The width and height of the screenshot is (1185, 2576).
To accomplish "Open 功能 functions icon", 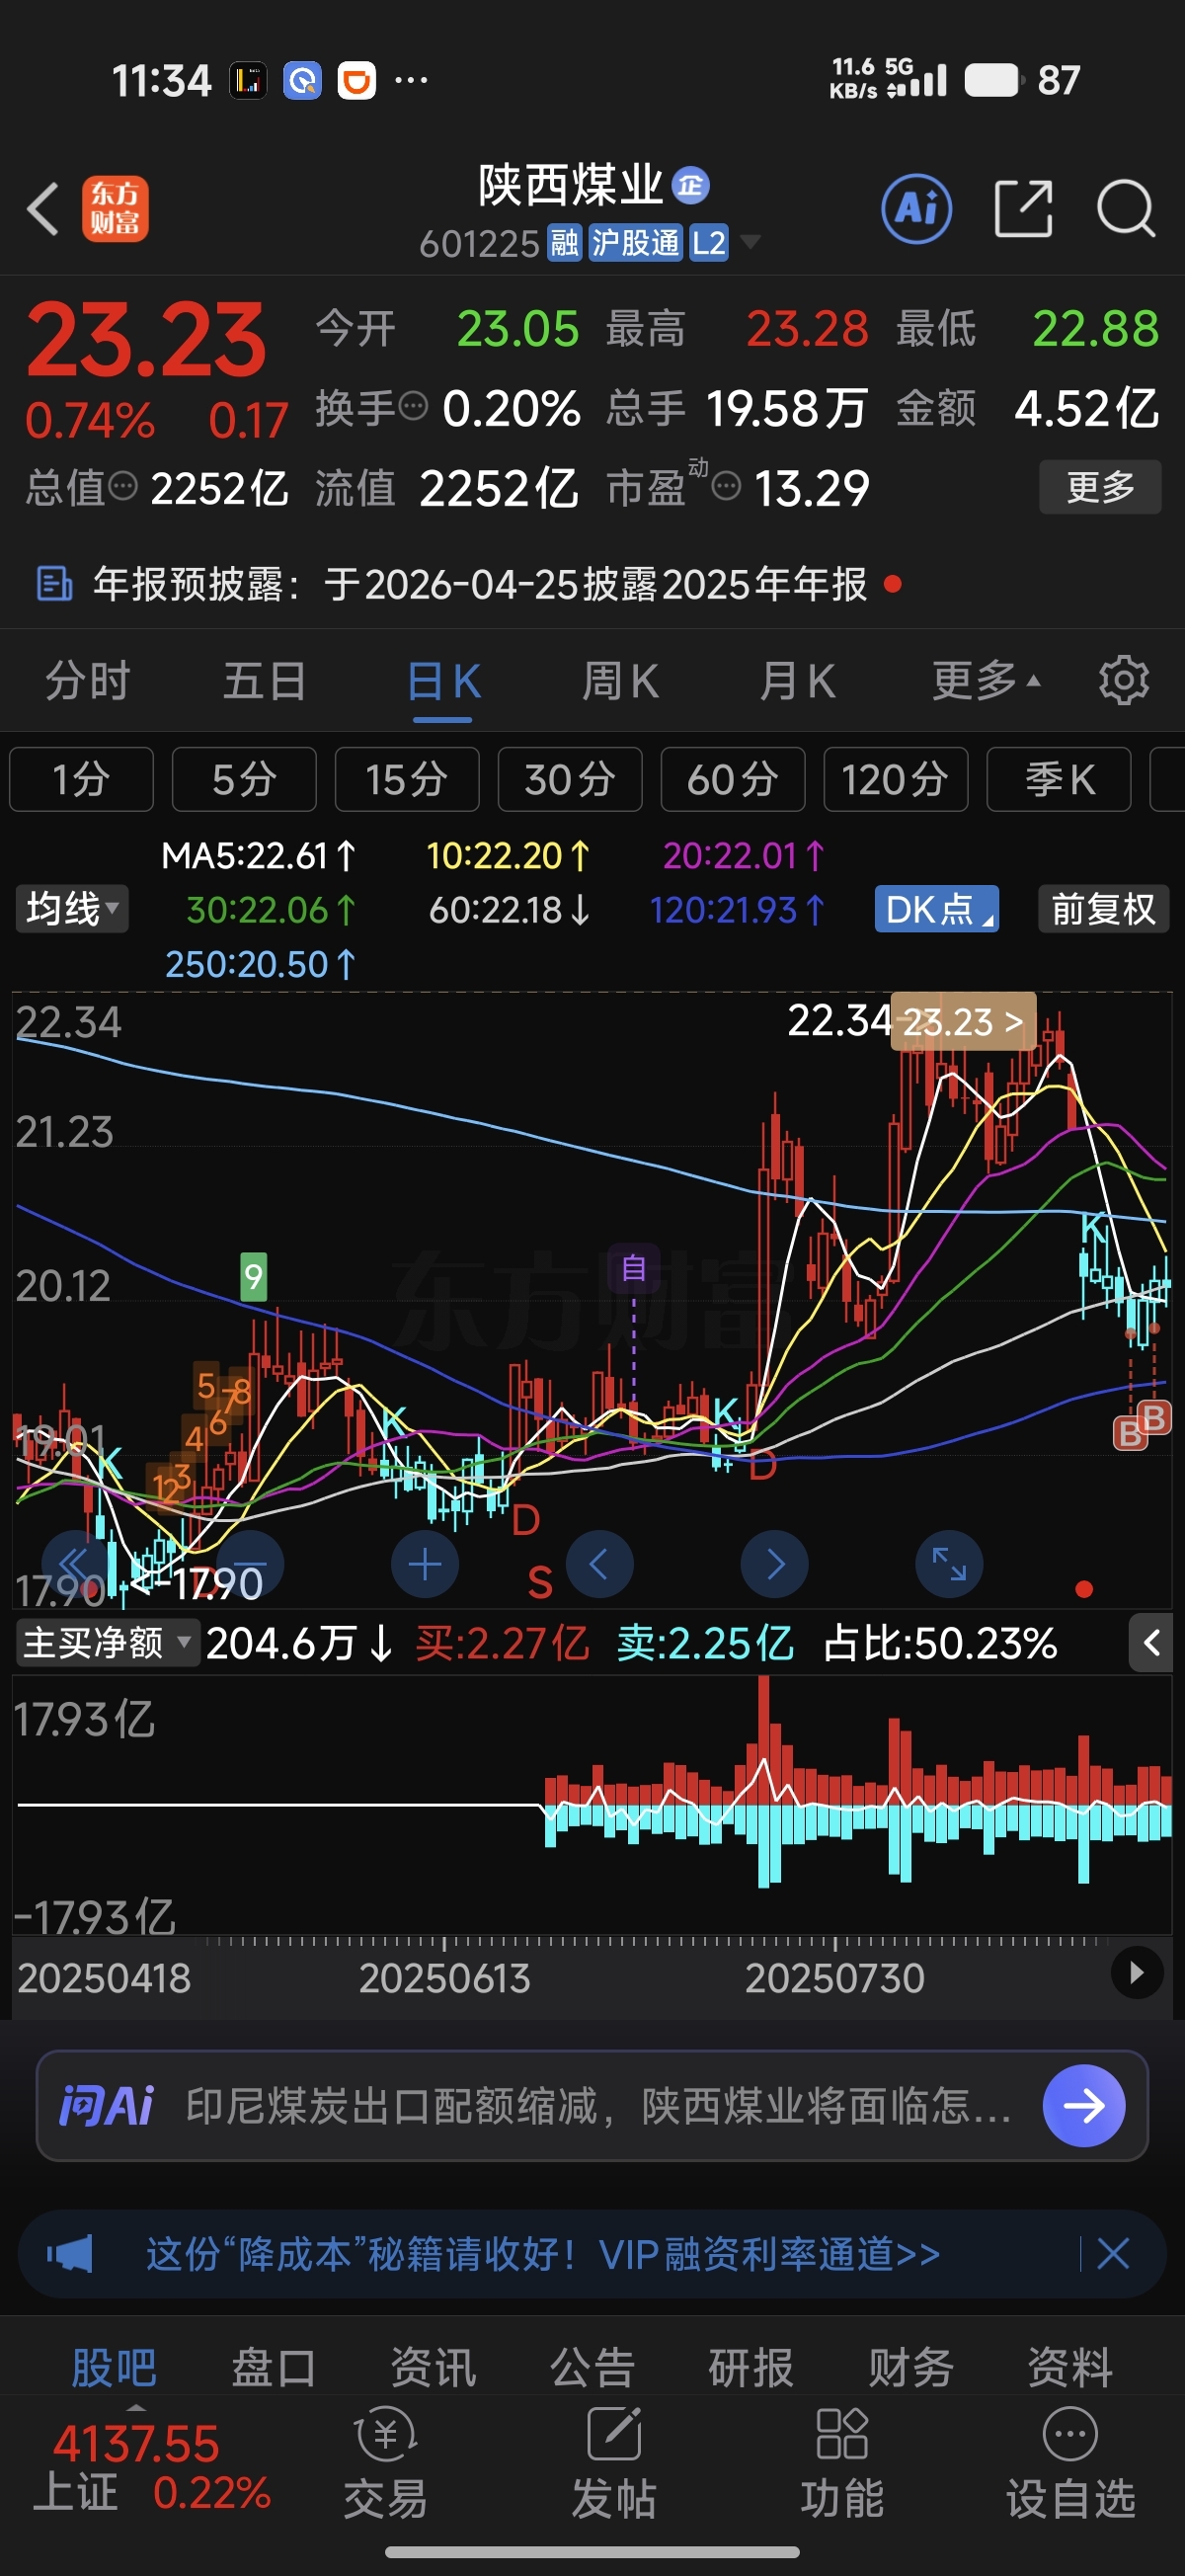I will pyautogui.click(x=842, y=2464).
